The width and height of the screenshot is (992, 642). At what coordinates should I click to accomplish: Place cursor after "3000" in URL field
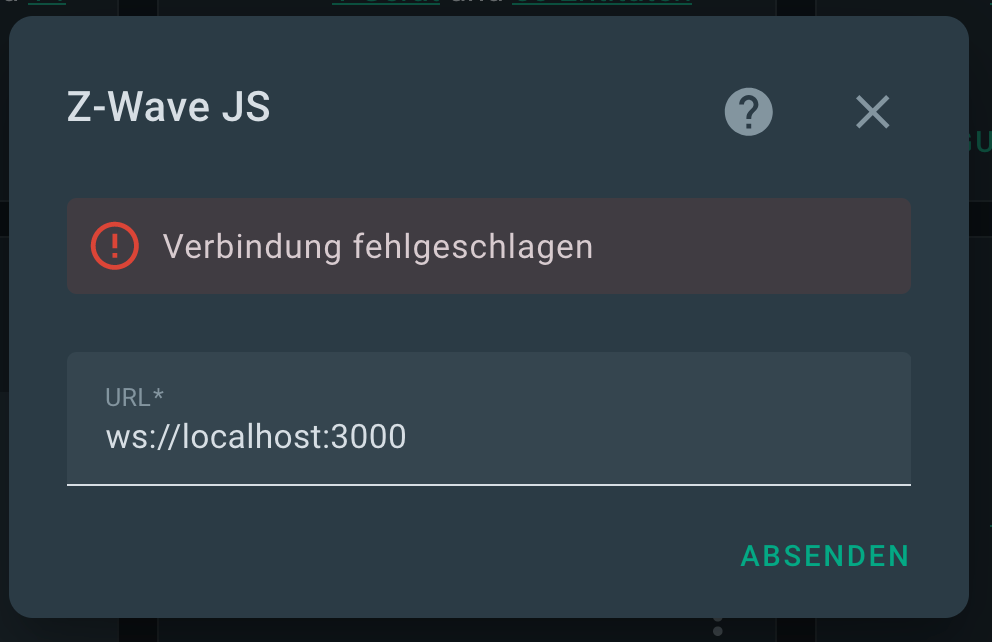click(408, 437)
